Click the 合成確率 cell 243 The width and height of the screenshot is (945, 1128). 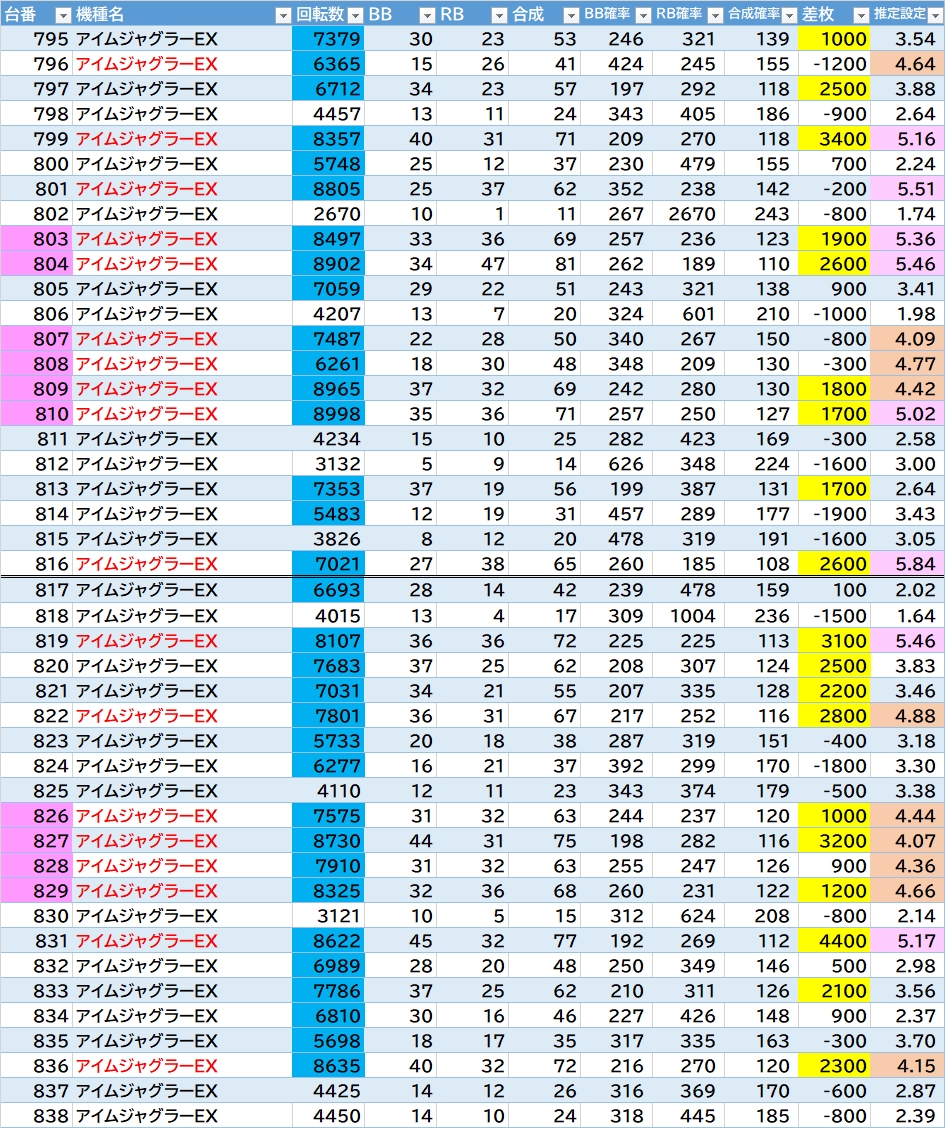click(x=761, y=214)
